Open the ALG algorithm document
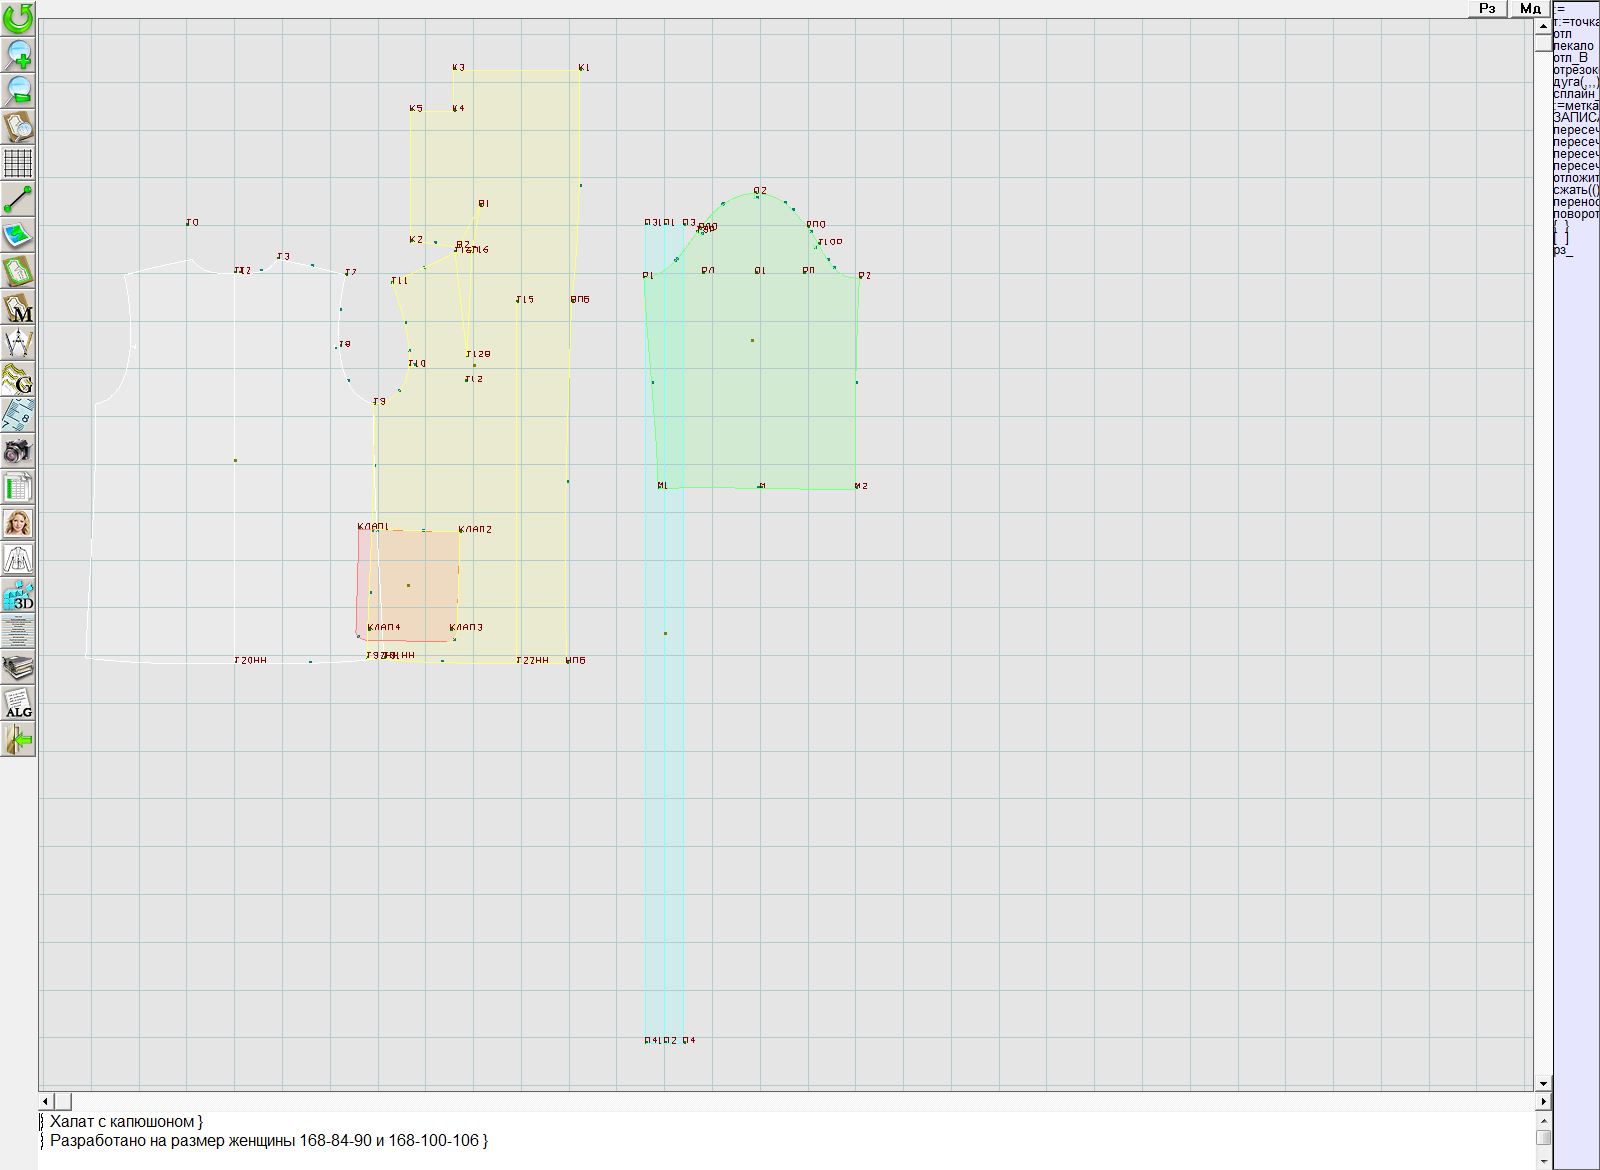Image resolution: width=1600 pixels, height=1170 pixels. coord(18,703)
